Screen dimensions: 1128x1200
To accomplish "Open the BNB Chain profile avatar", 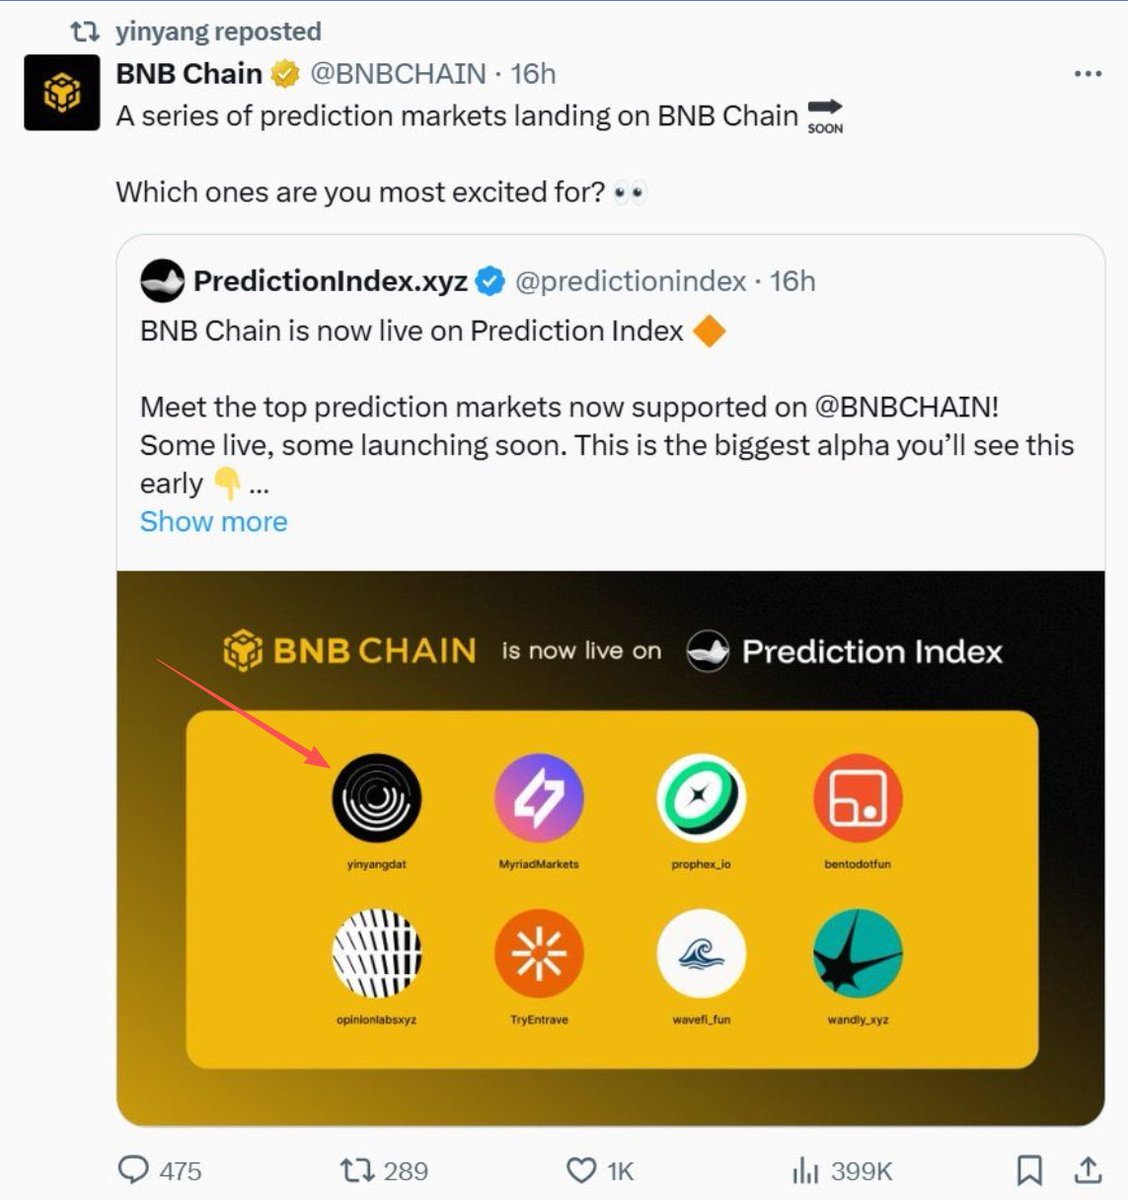I will pos(62,93).
